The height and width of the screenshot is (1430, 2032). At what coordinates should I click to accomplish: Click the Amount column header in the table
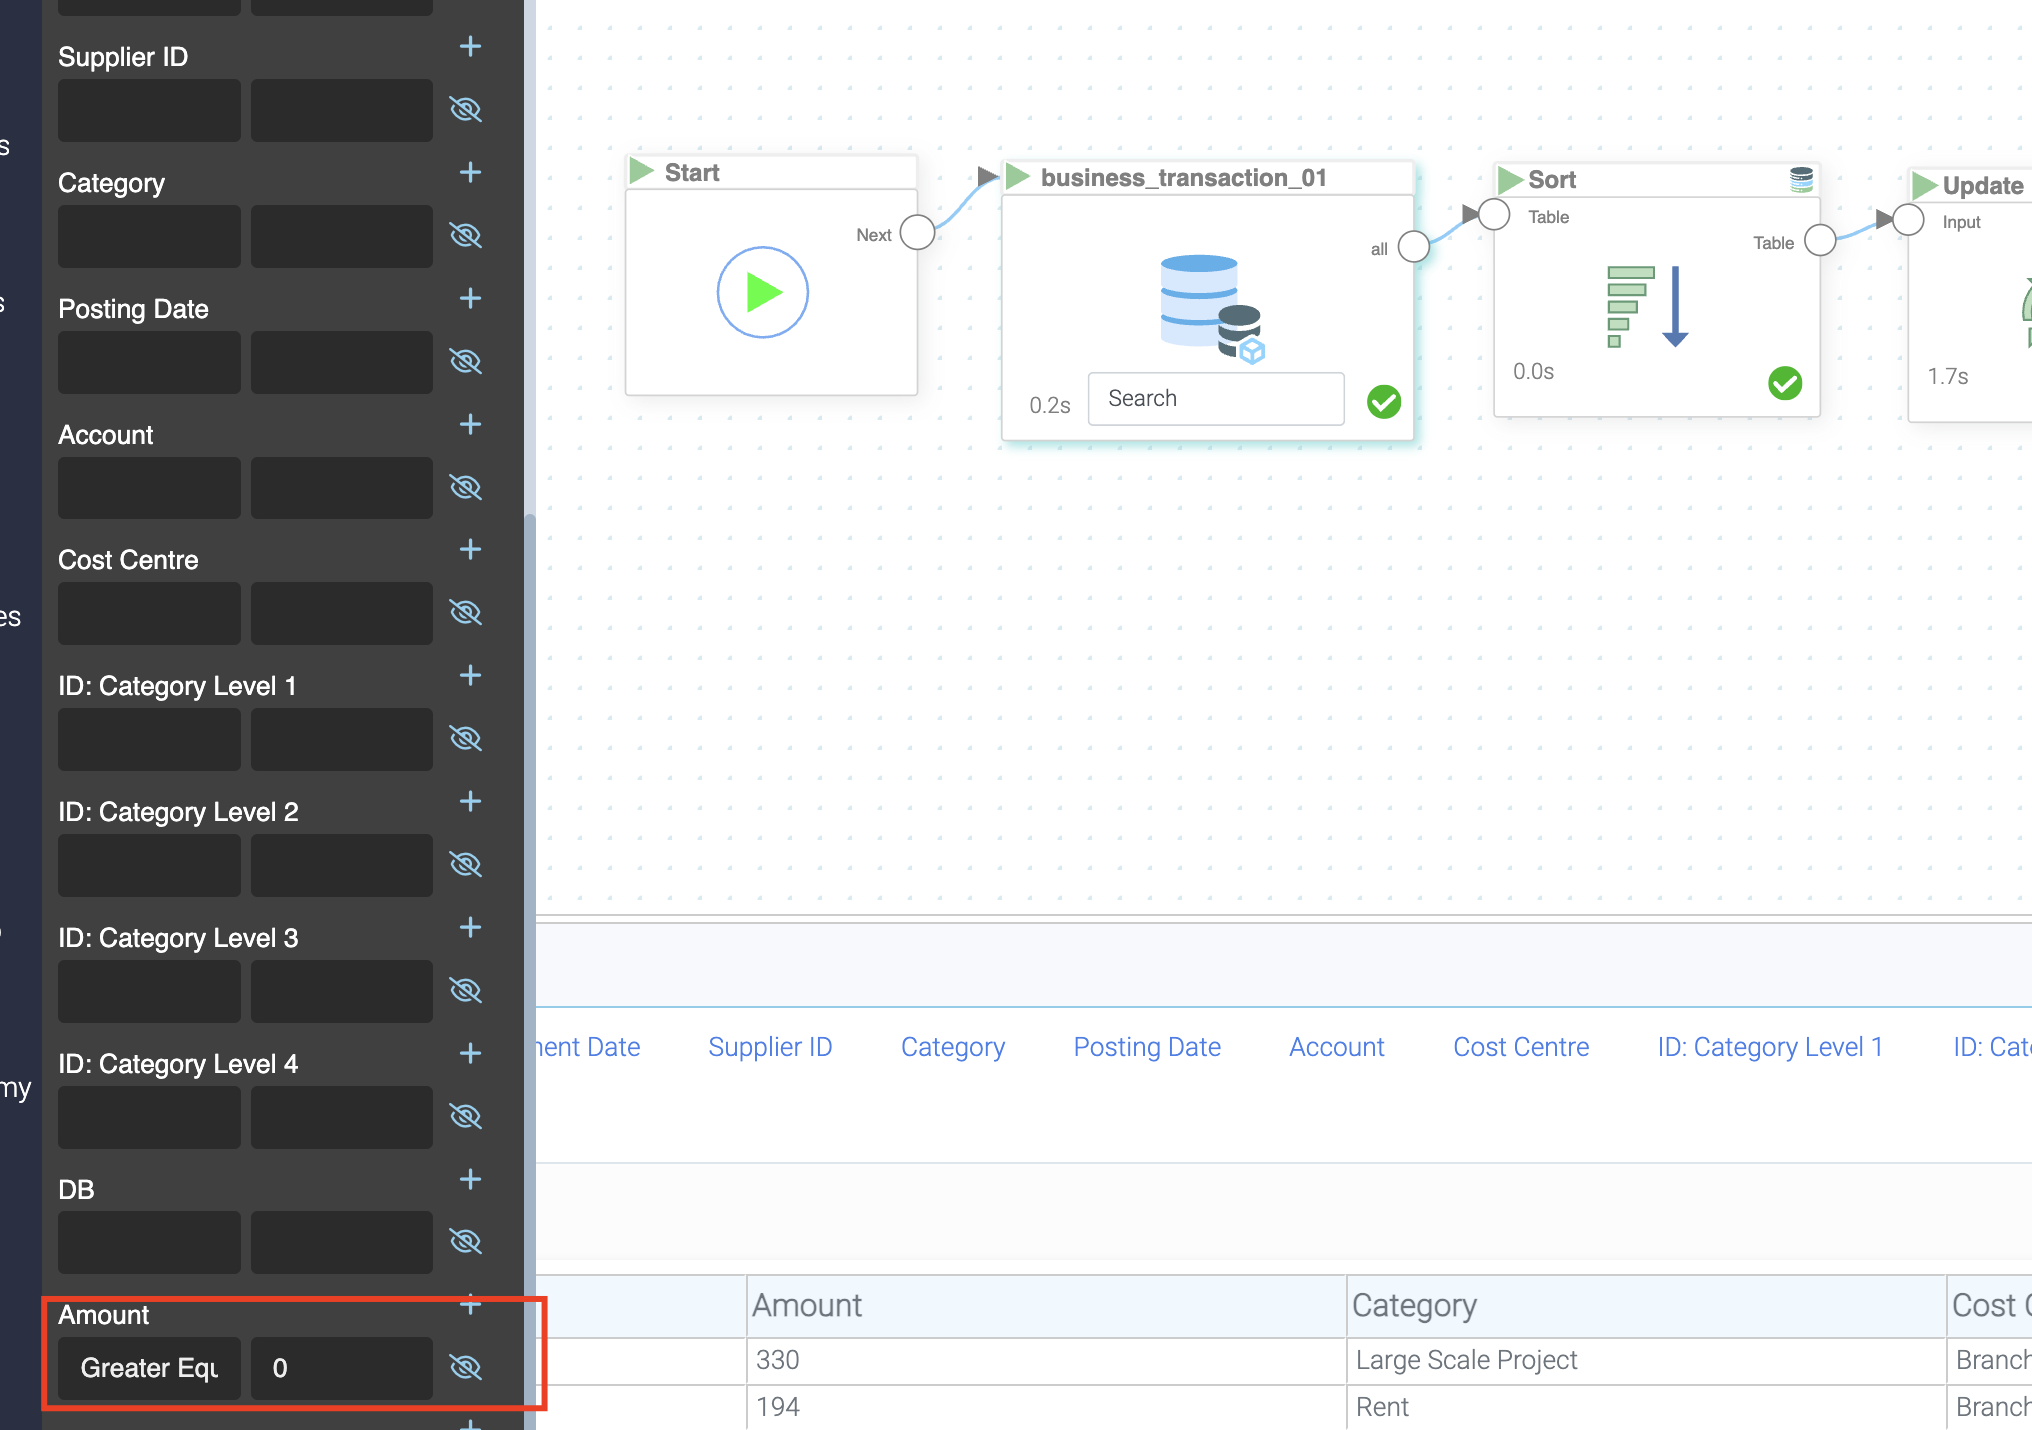click(x=807, y=1305)
